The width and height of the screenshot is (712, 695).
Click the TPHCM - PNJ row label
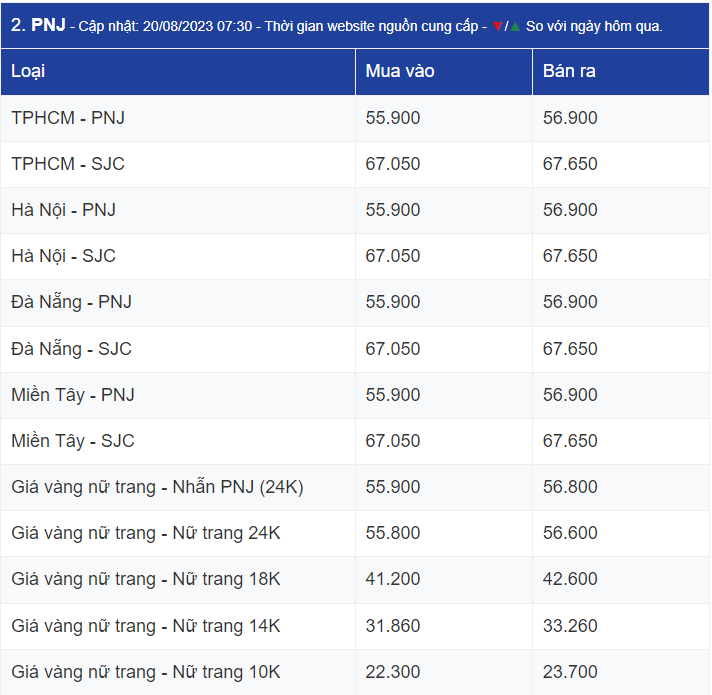68,118
